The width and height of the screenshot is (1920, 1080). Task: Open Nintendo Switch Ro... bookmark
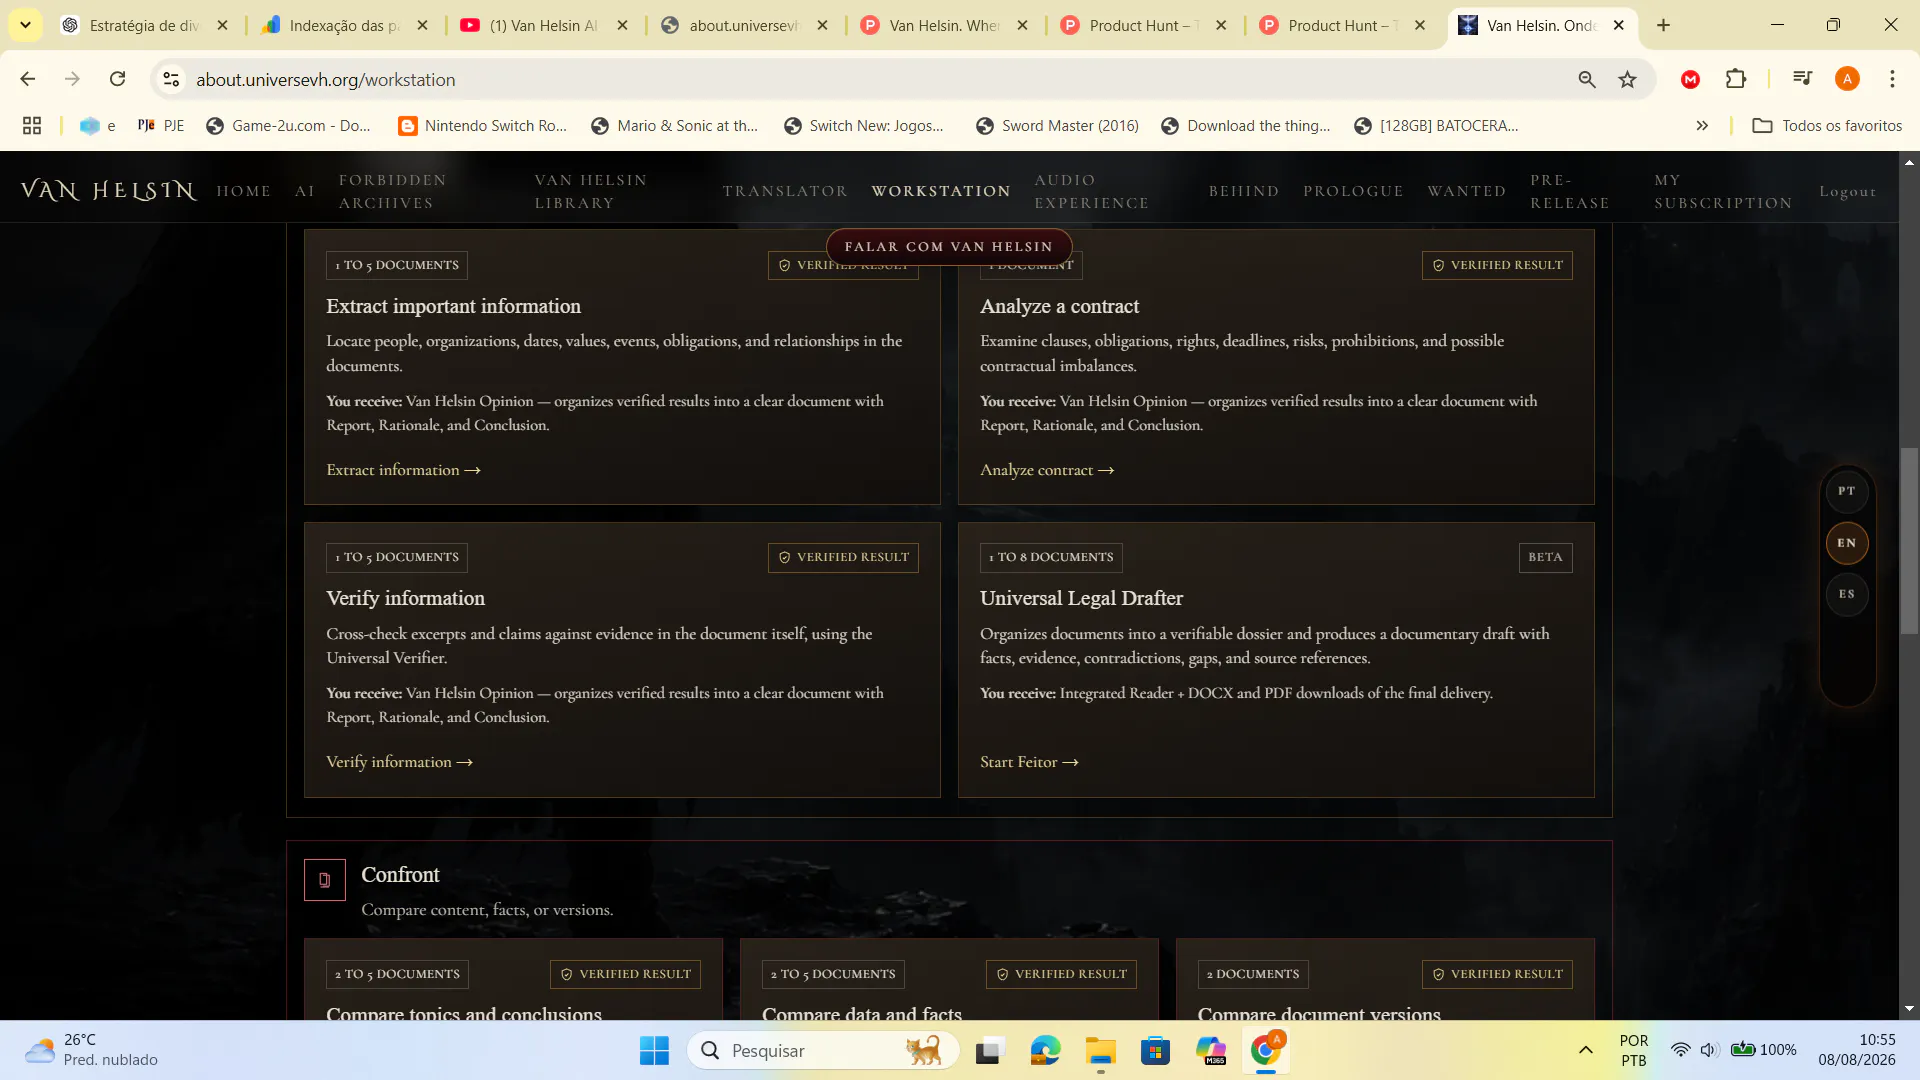[x=482, y=125]
